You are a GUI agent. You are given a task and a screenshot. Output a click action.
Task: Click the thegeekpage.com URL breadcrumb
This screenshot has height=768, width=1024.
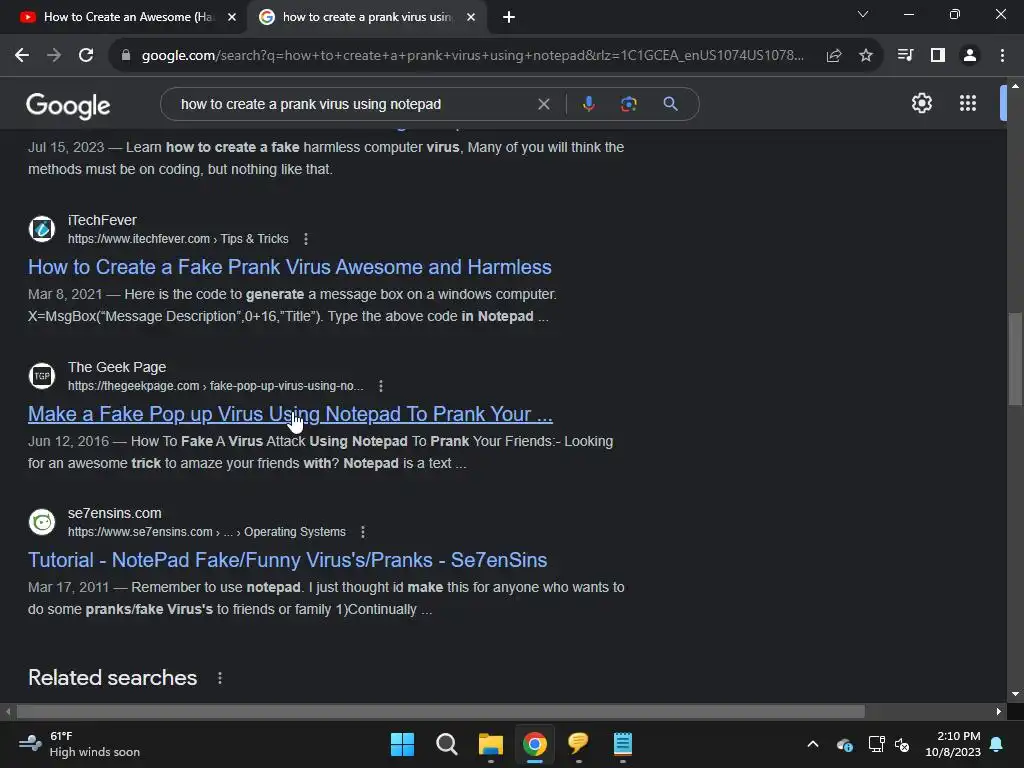coord(216,386)
